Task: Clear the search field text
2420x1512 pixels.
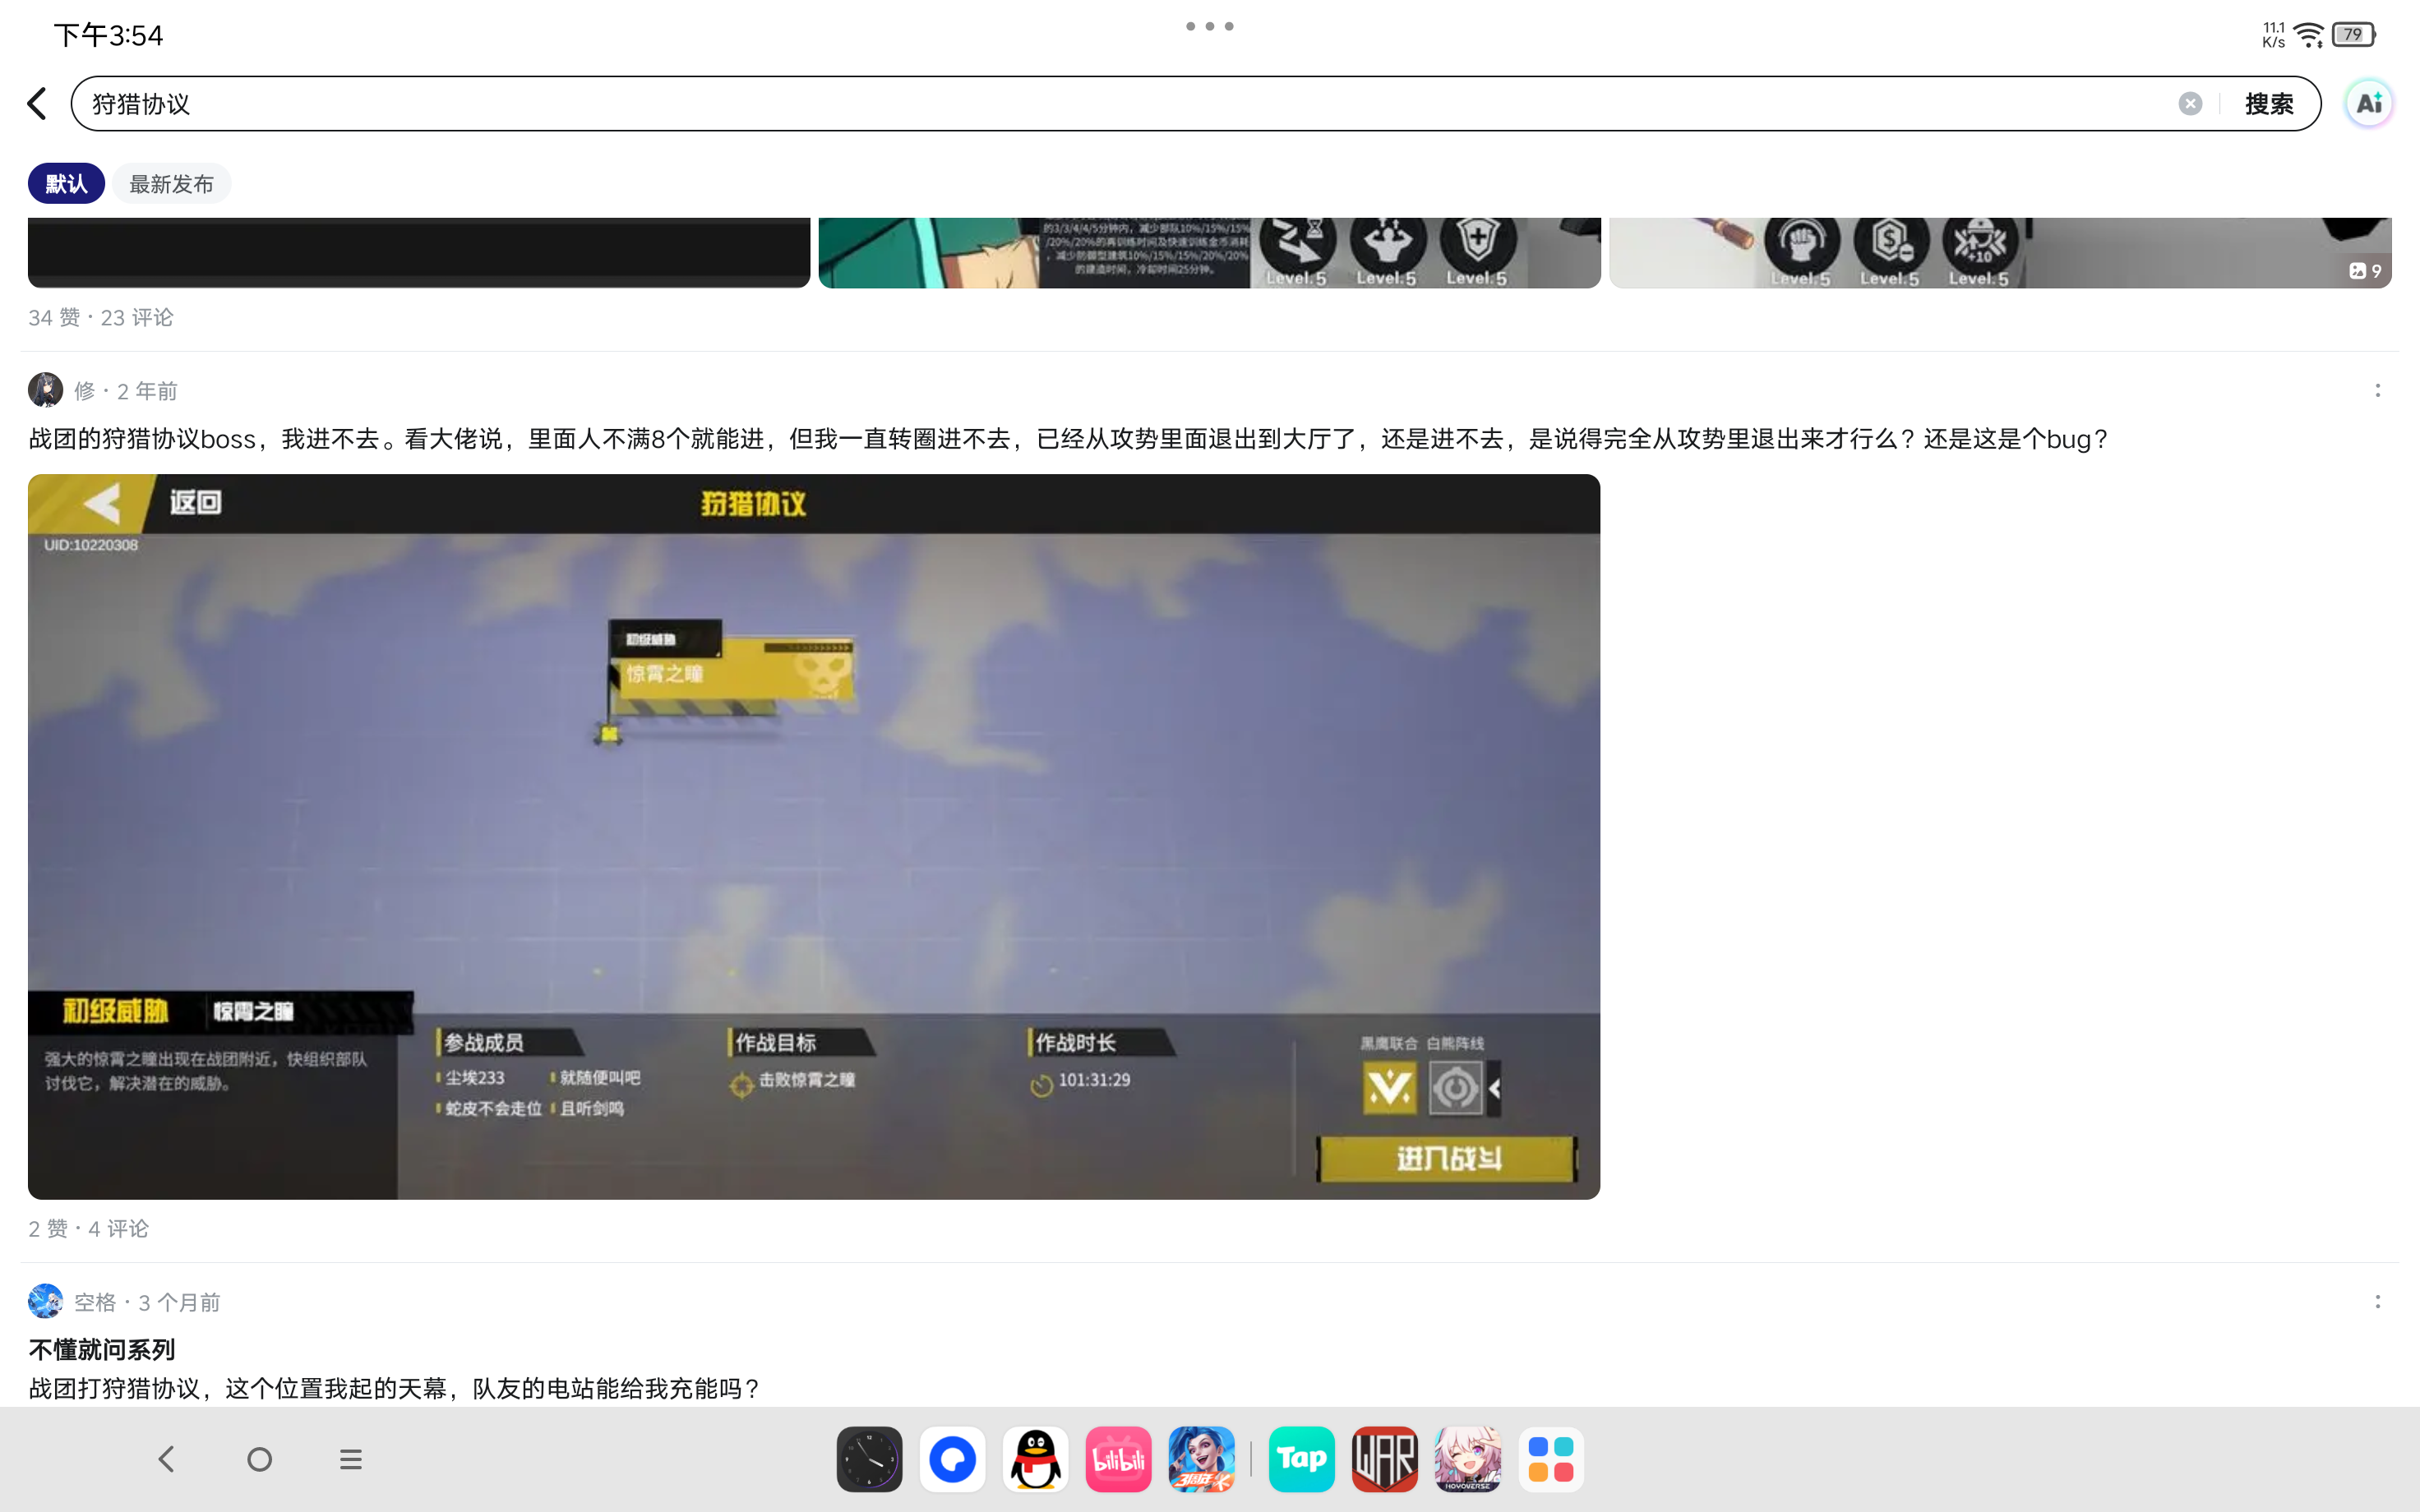Action: pyautogui.click(x=2189, y=104)
